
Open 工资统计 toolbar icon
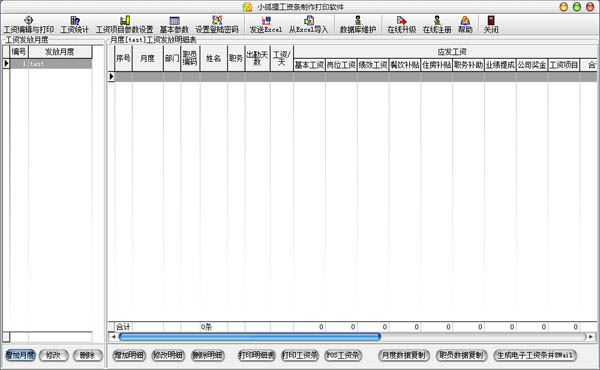(75, 25)
